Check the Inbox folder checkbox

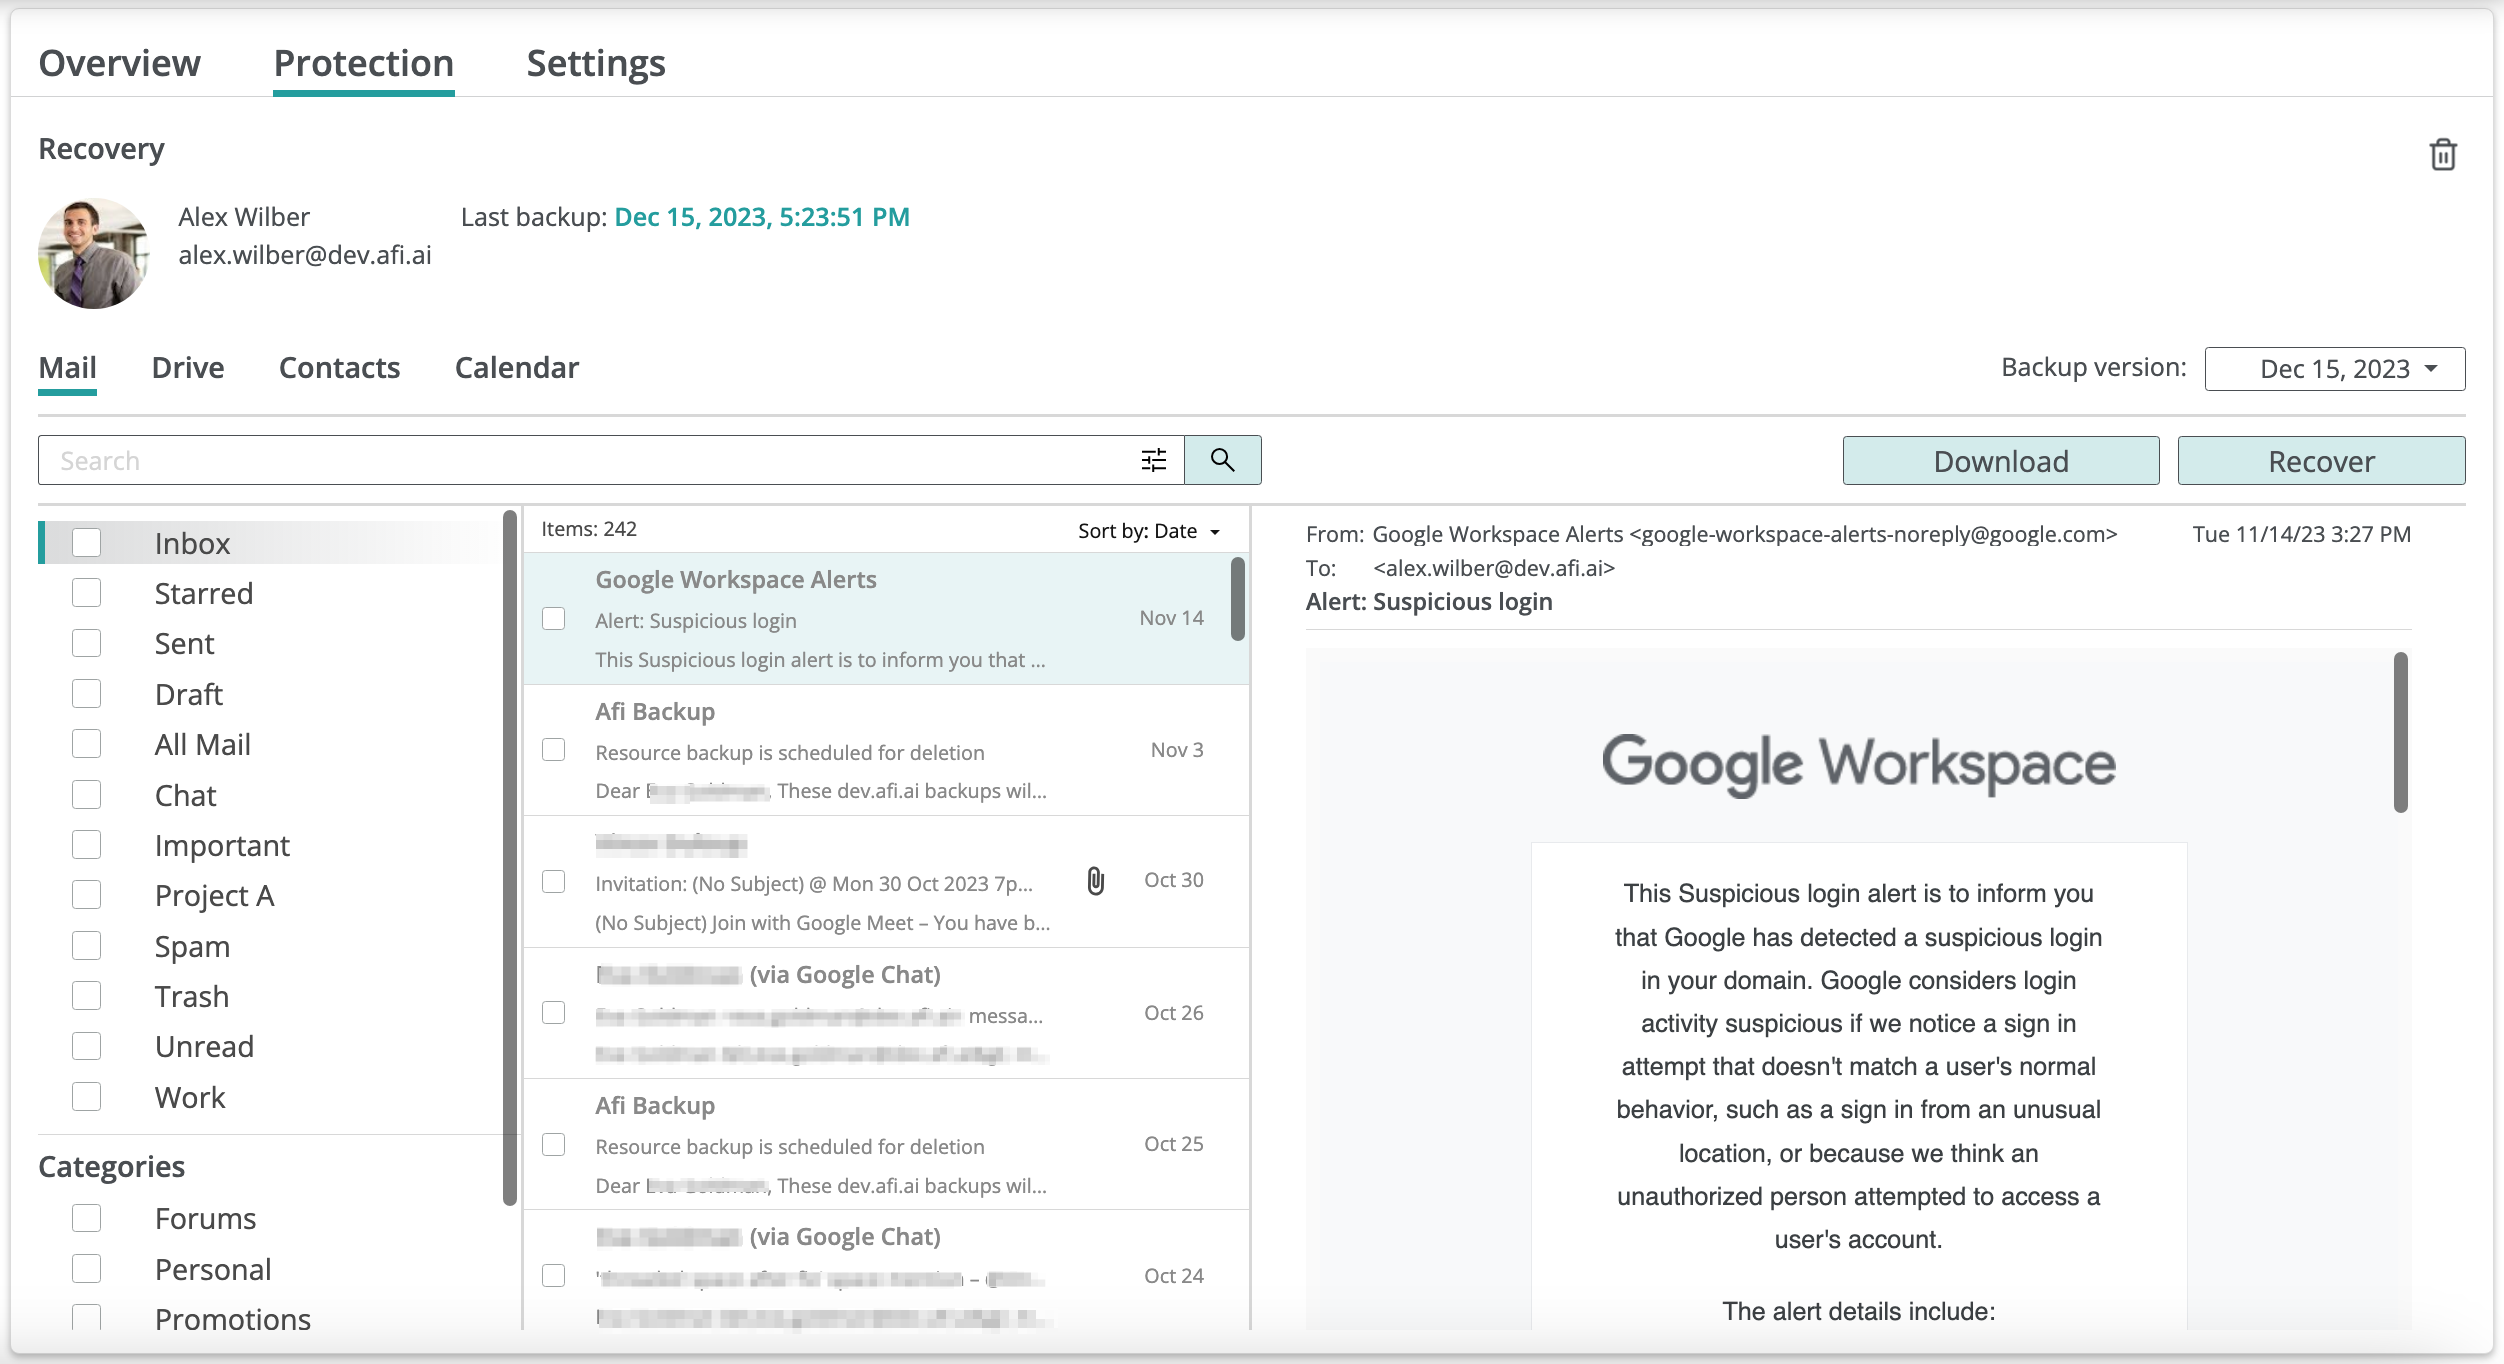tap(87, 543)
